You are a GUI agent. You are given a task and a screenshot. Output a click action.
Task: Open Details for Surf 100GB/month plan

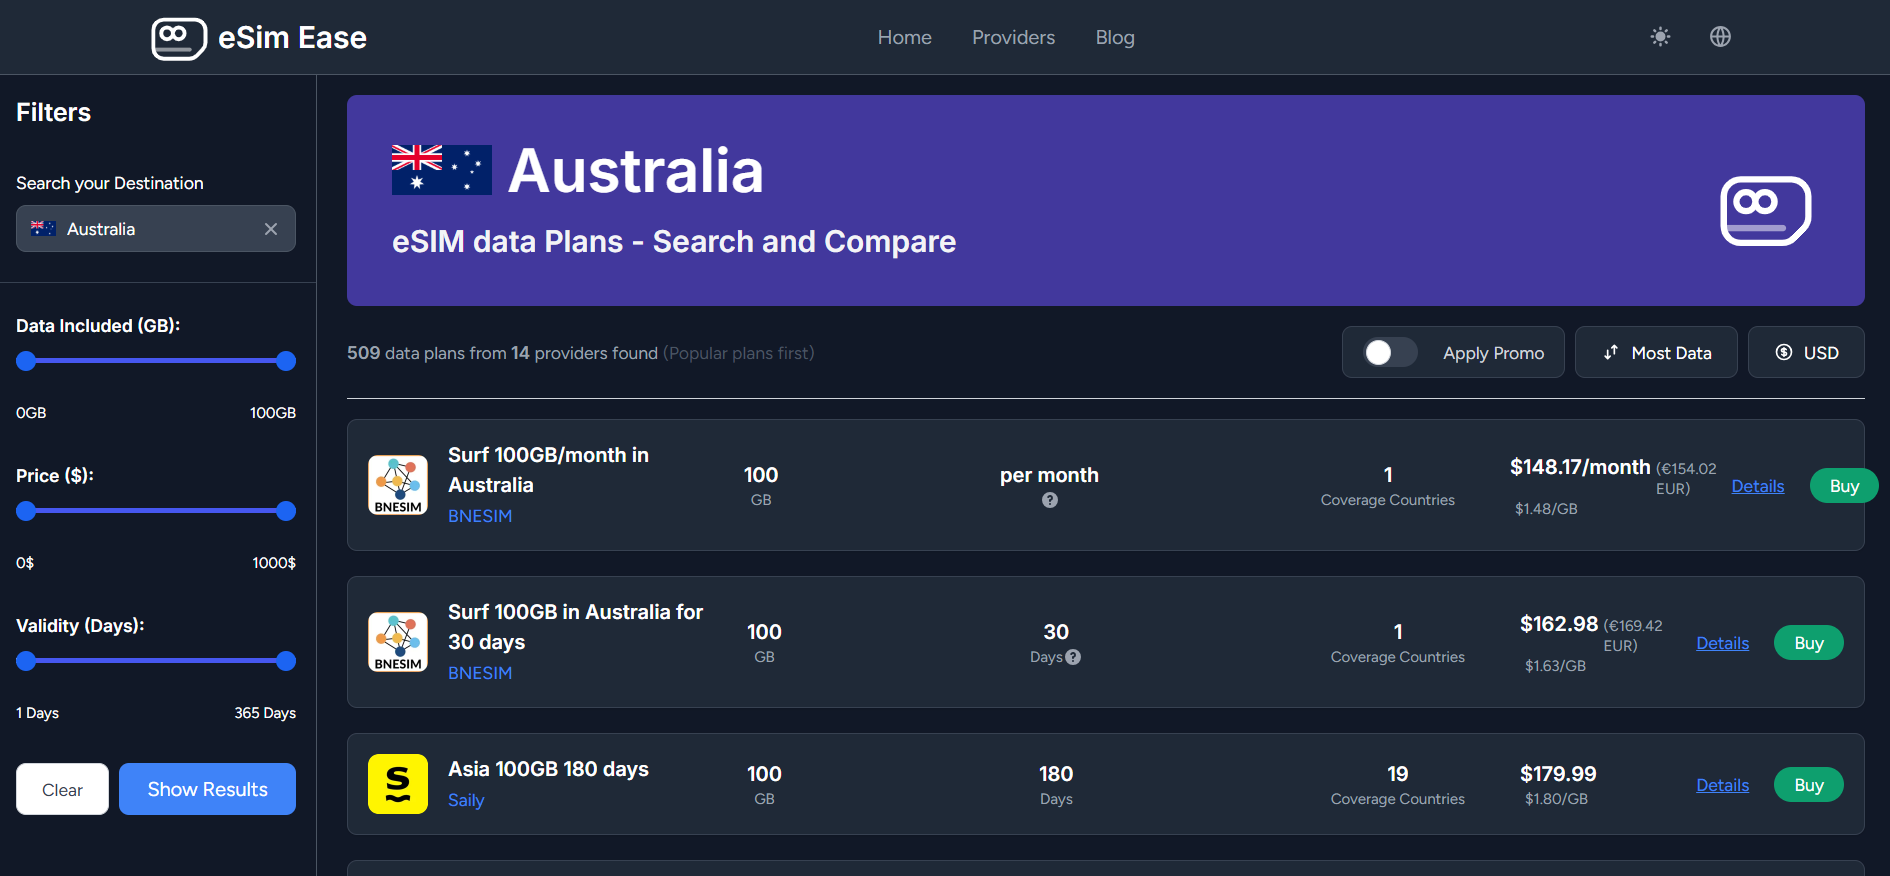pyautogui.click(x=1758, y=486)
